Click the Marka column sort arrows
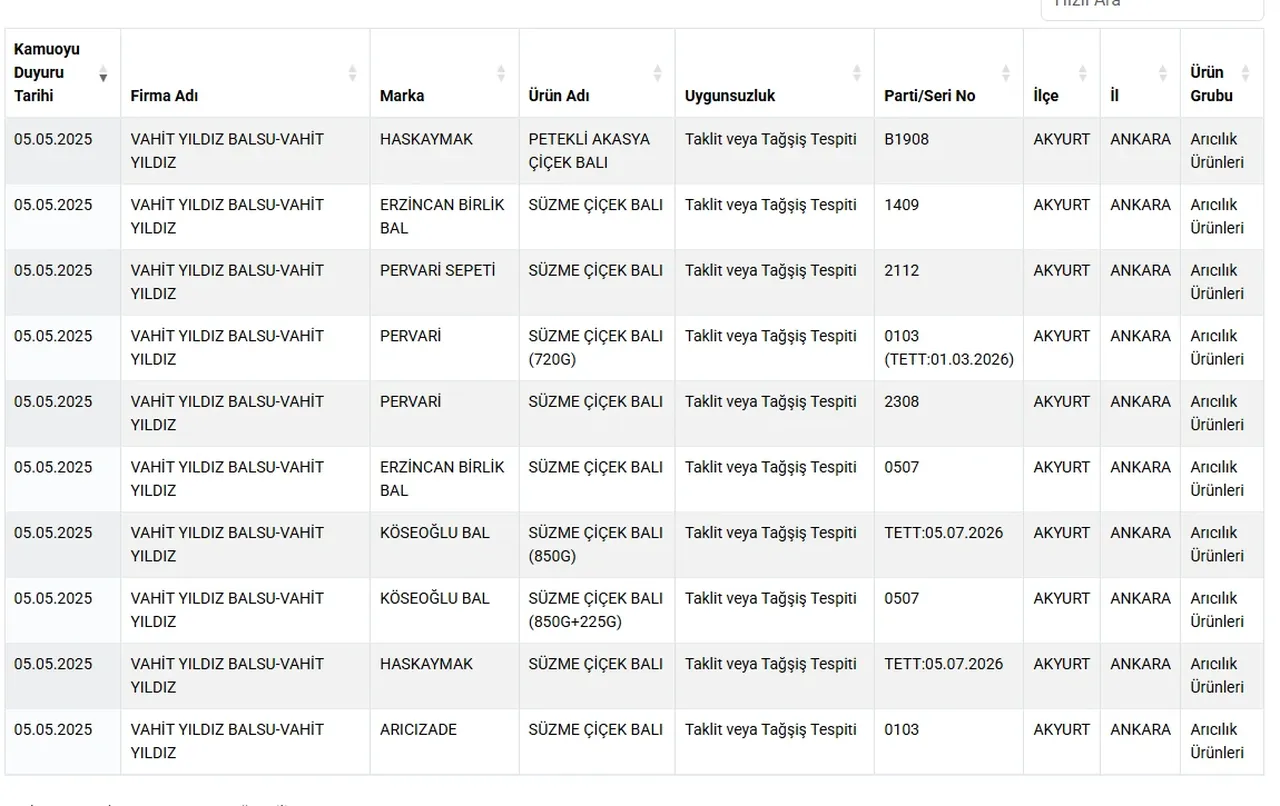 click(501, 73)
